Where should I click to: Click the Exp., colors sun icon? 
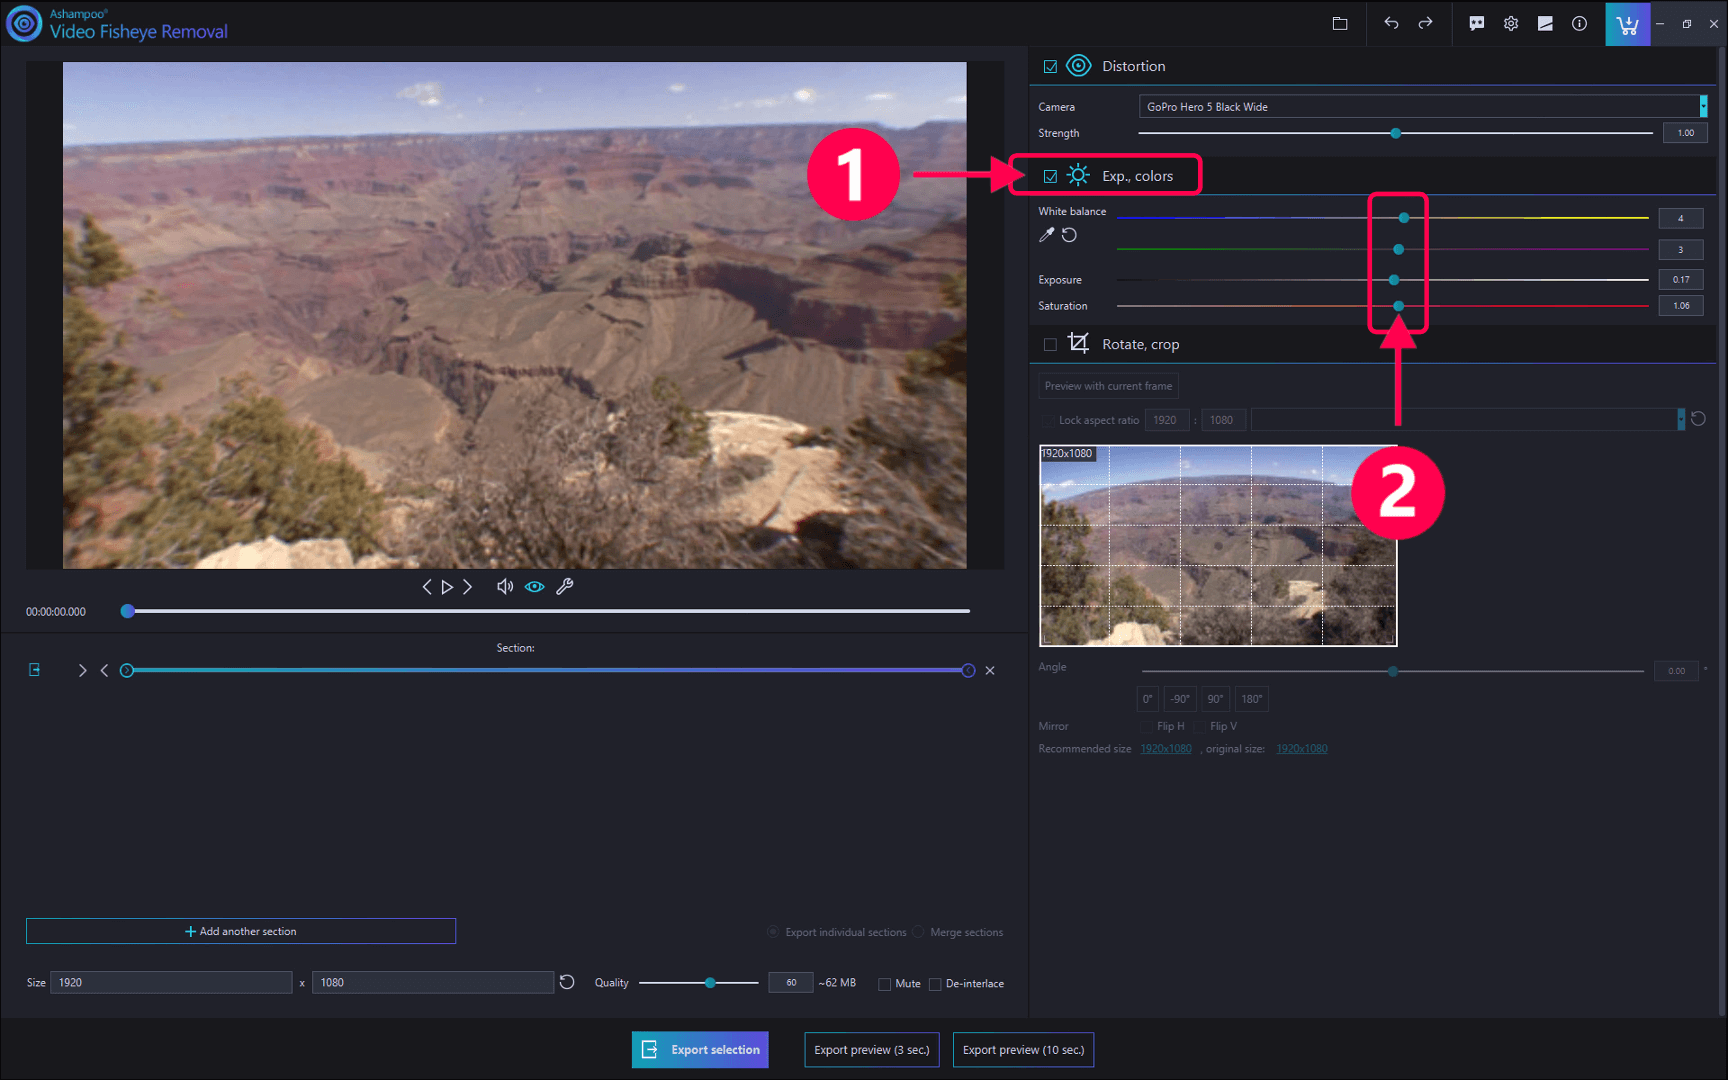(x=1078, y=175)
